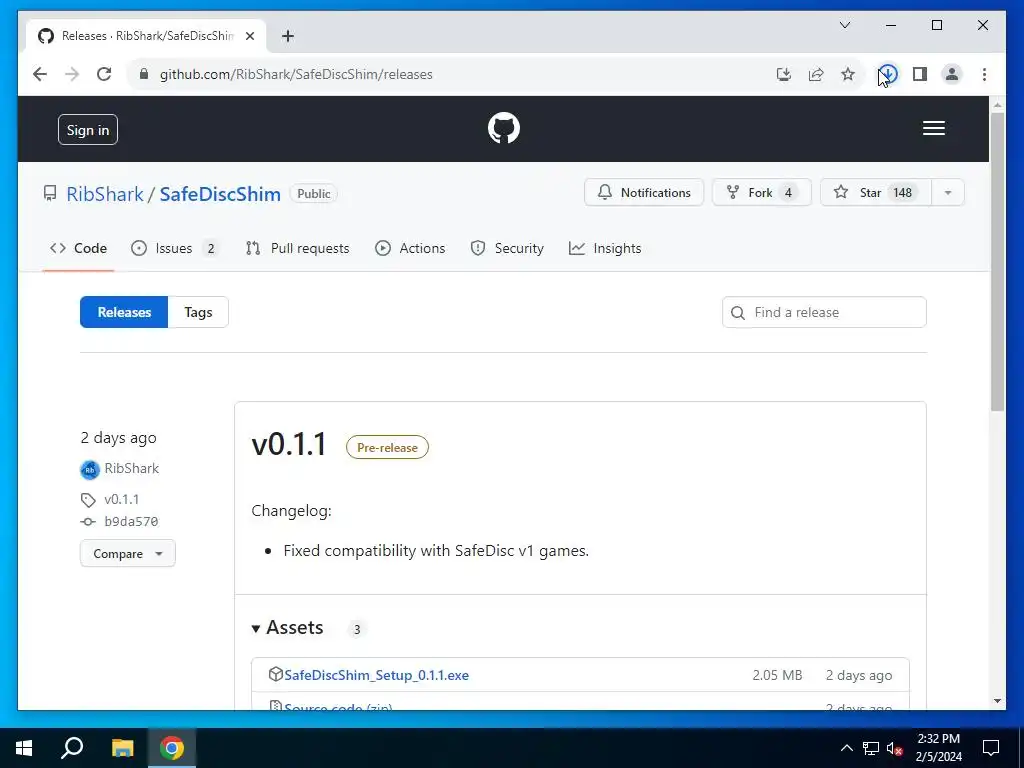1024x768 pixels.
Task: Click the scrollbar down arrow
Action: click(997, 701)
